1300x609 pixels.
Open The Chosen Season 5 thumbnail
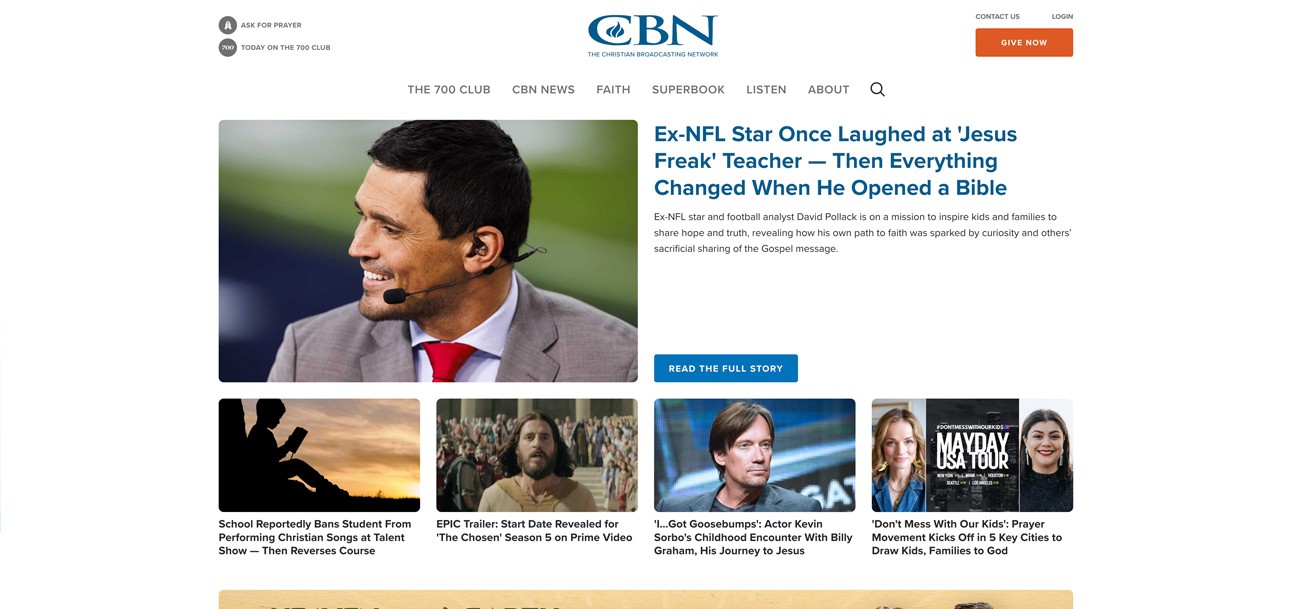(537, 455)
